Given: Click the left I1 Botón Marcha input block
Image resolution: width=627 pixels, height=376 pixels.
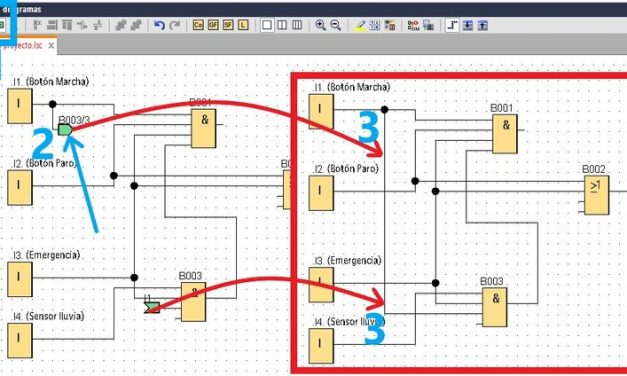Looking at the screenshot, I should pyautogui.click(x=20, y=106).
